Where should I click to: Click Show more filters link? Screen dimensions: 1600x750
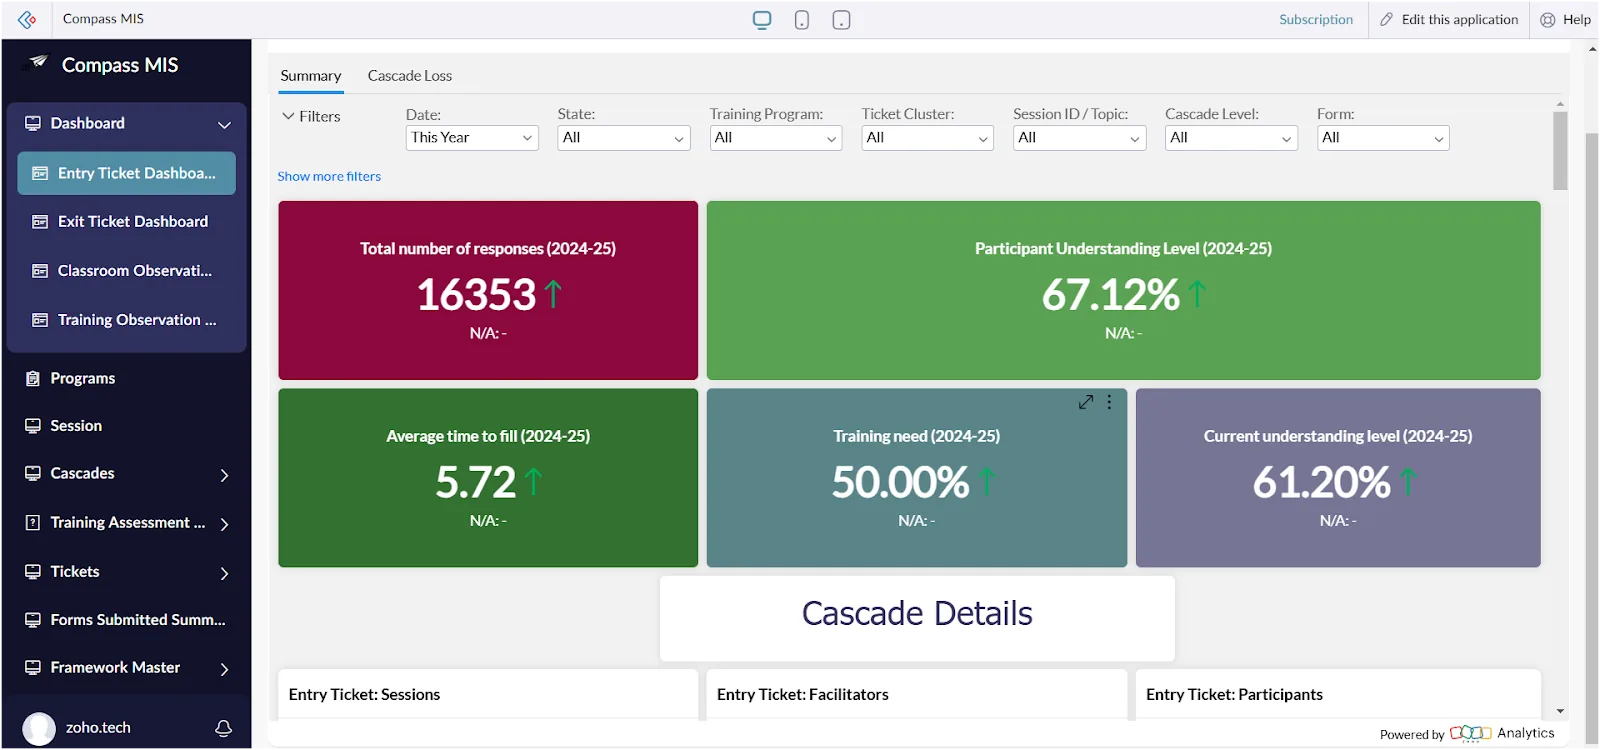click(x=329, y=176)
